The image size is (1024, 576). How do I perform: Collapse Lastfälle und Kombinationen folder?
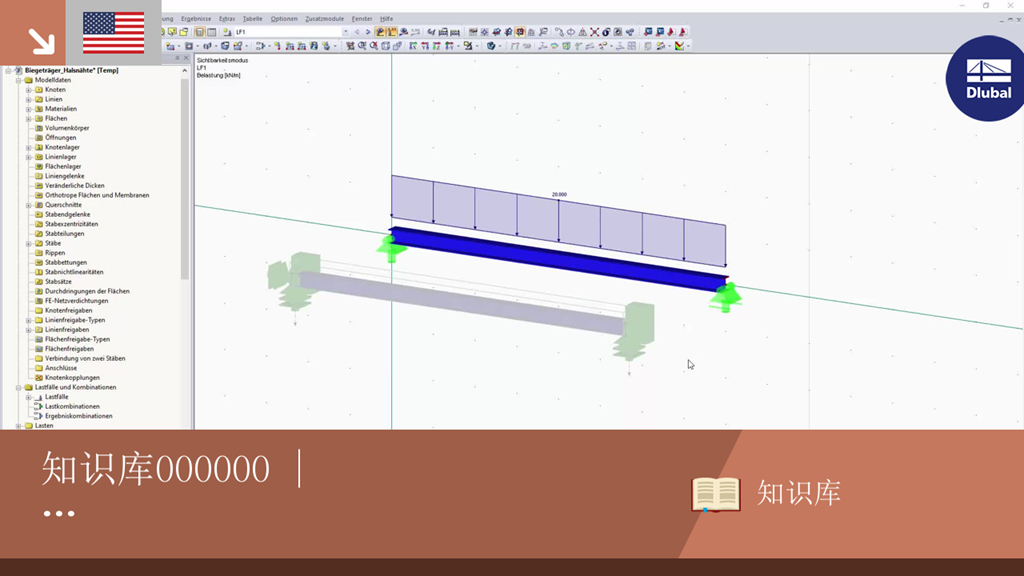19,387
